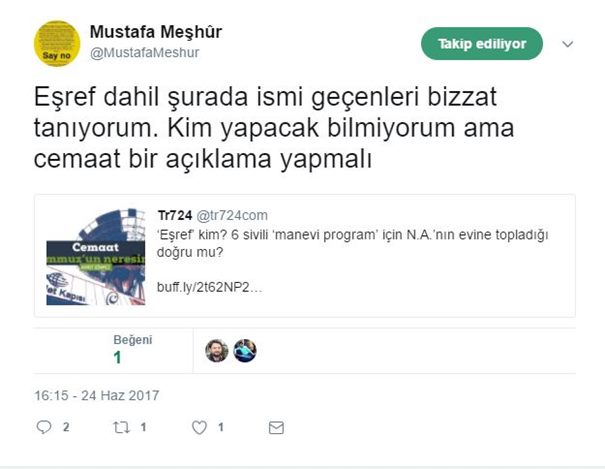Screen dimensions: 605x469
Task: Toggle the Takip ediliyor follow button
Action: 482,44
